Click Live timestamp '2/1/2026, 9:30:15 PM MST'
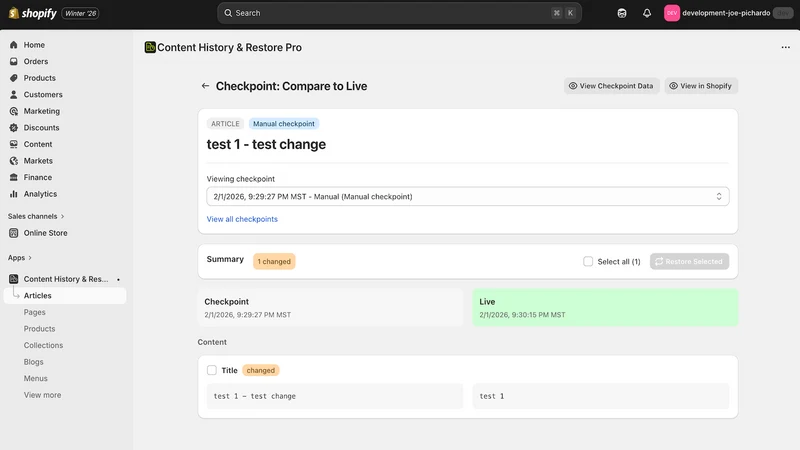 (x=522, y=315)
